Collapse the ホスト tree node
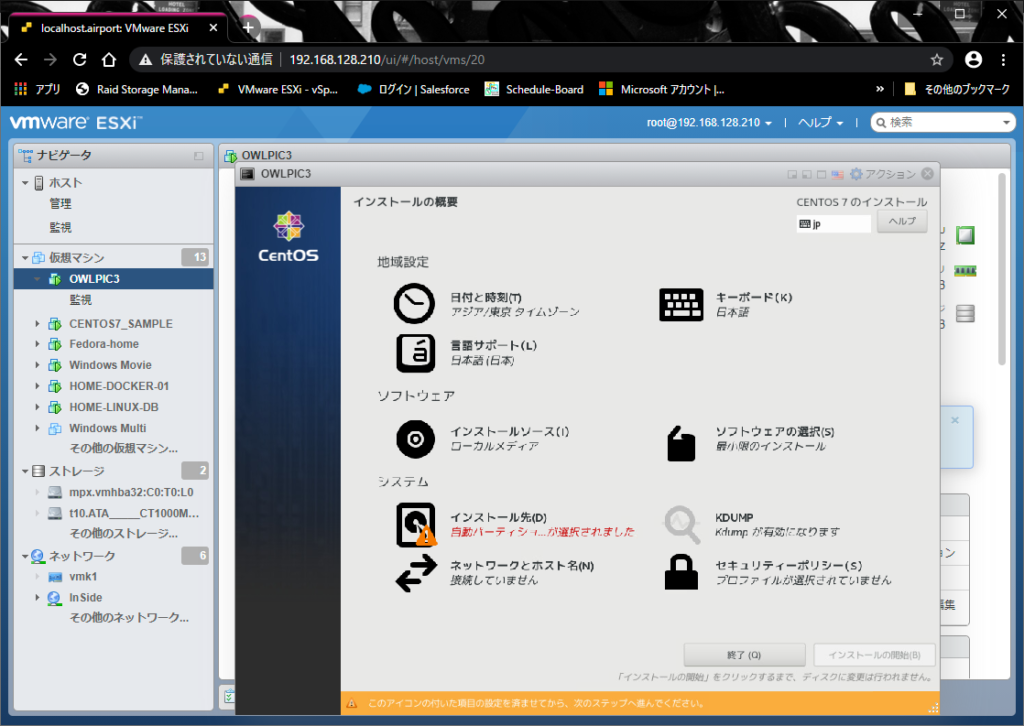The width and height of the screenshot is (1024, 726). pyautogui.click(x=25, y=183)
